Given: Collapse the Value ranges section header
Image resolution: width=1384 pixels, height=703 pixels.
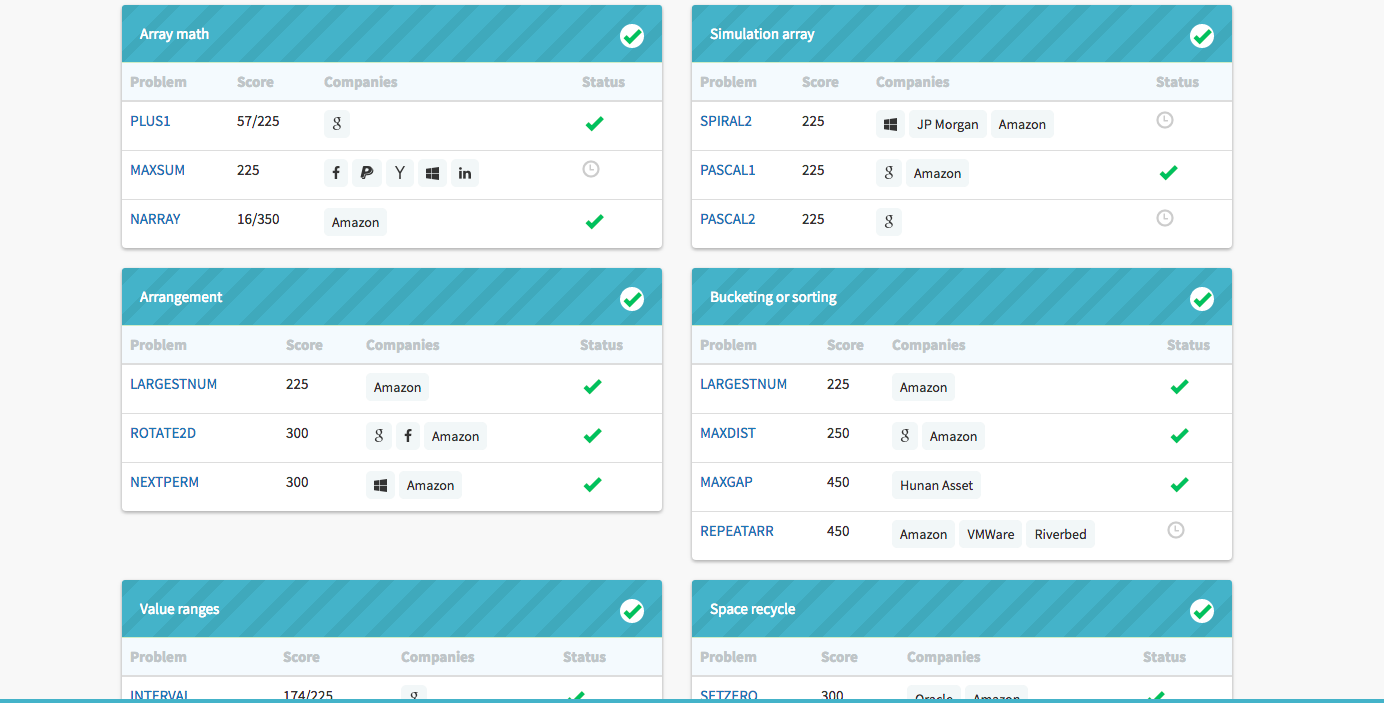Looking at the screenshot, I should 180,609.
